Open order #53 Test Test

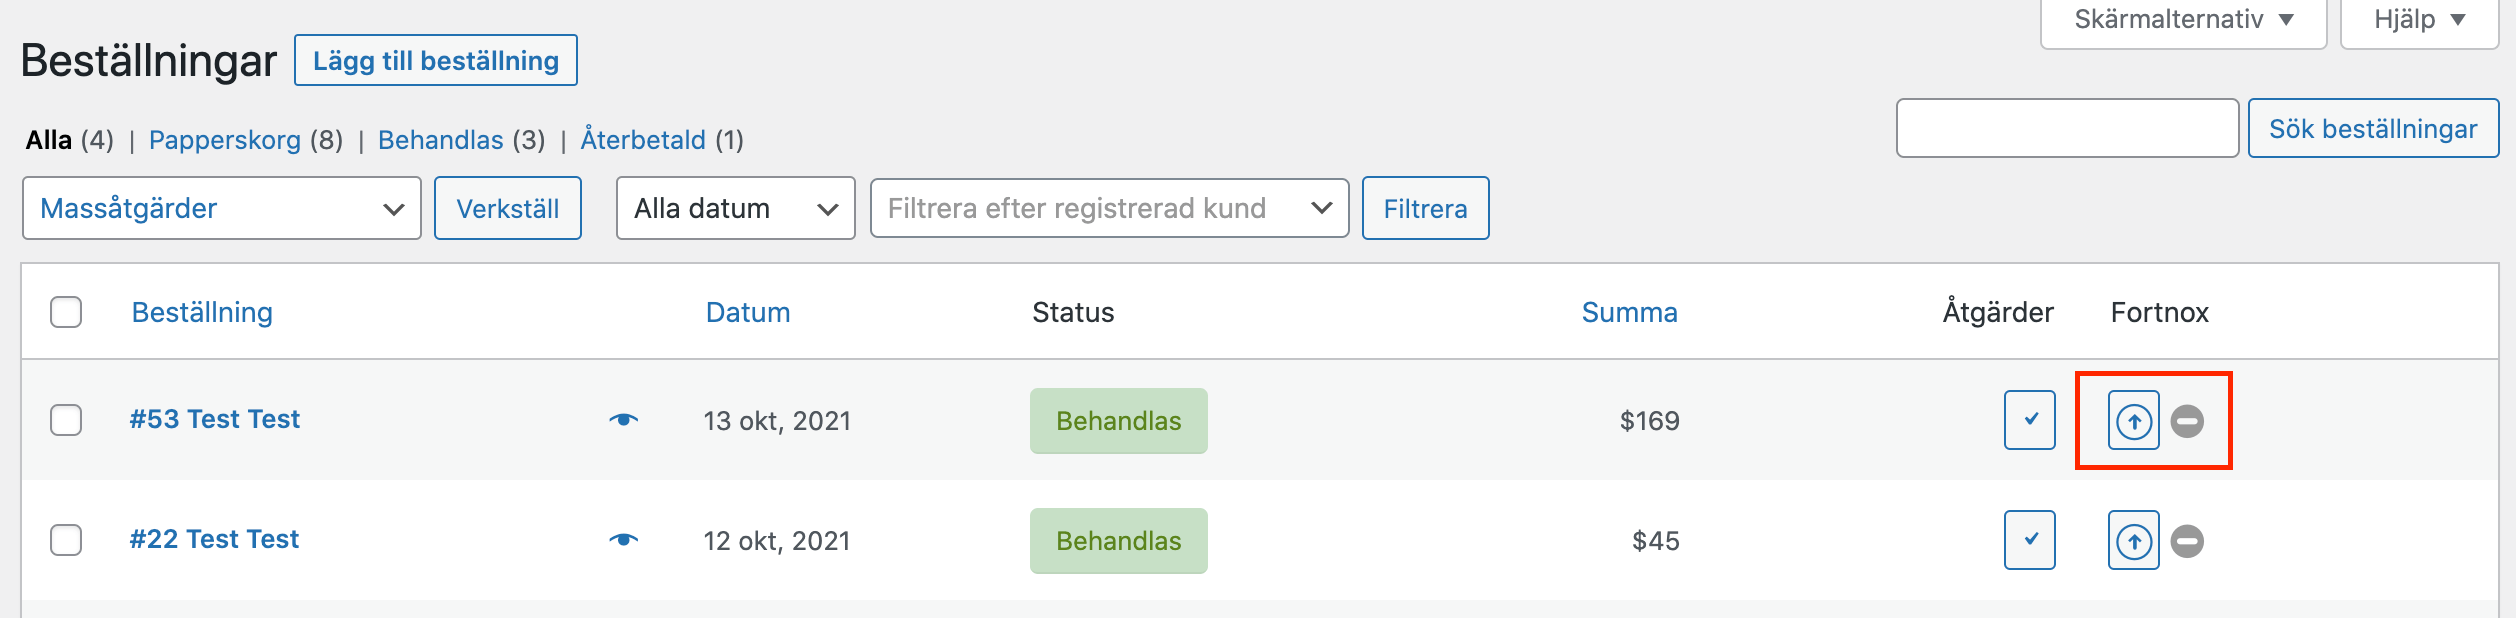click(x=214, y=419)
